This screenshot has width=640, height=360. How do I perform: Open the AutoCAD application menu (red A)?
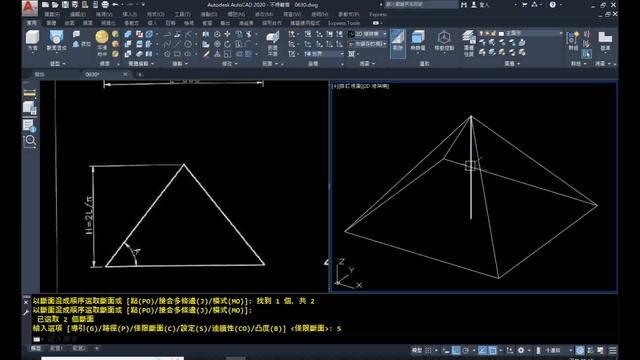[29, 7]
